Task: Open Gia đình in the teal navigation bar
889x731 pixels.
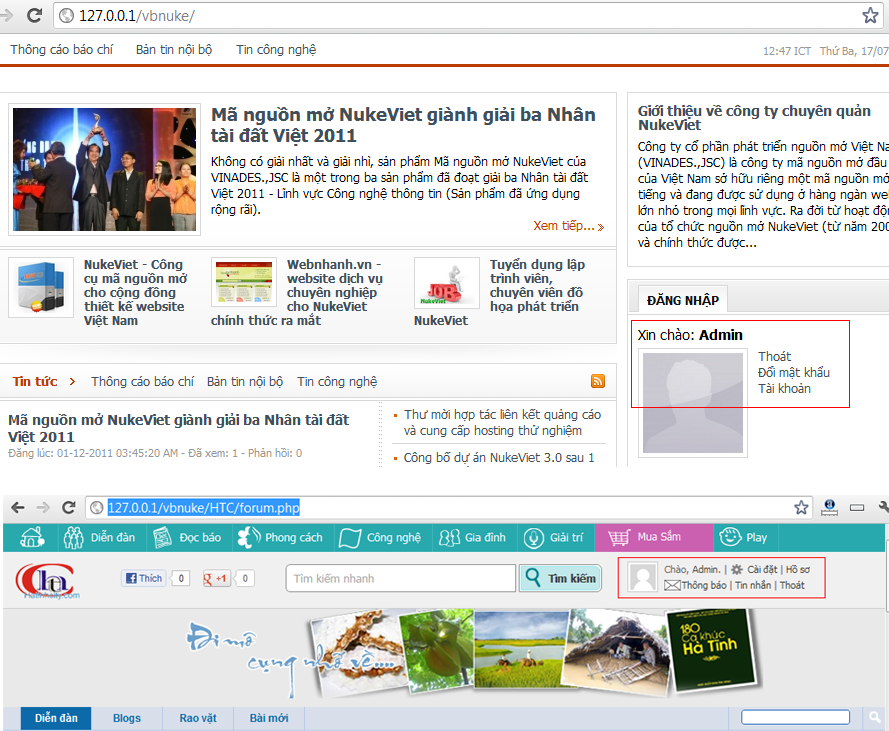Action: [472, 538]
